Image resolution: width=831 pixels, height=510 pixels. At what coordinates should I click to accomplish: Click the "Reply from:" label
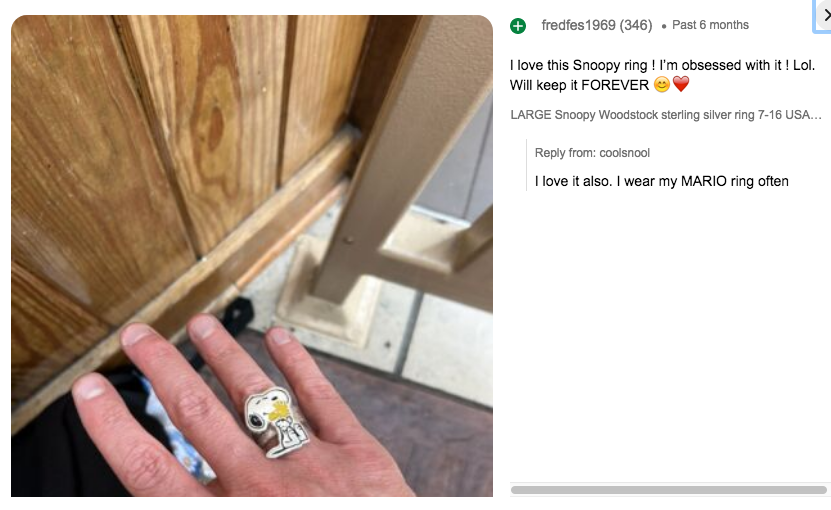(x=565, y=153)
